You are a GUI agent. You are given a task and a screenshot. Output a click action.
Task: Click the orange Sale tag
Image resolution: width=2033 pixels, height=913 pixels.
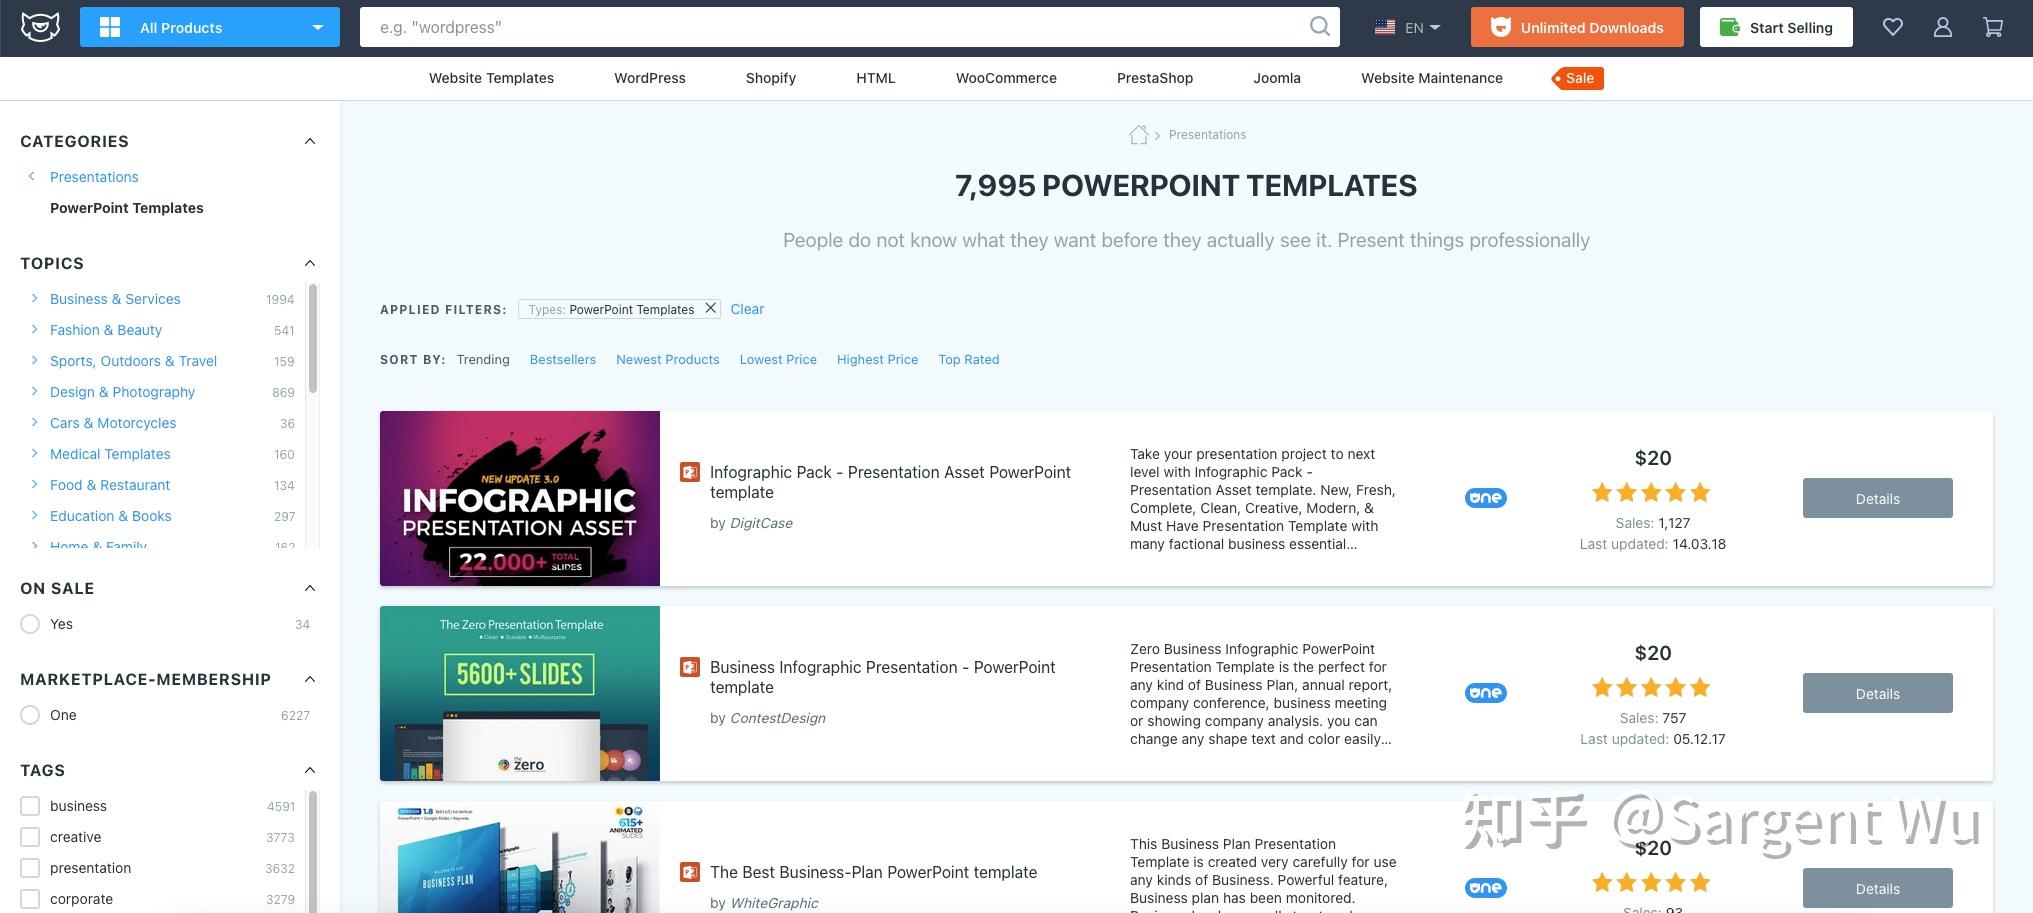coord(1578,78)
